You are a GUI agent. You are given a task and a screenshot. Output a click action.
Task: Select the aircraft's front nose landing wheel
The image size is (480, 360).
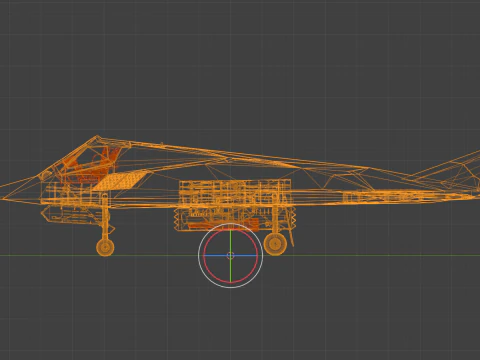[105, 247]
